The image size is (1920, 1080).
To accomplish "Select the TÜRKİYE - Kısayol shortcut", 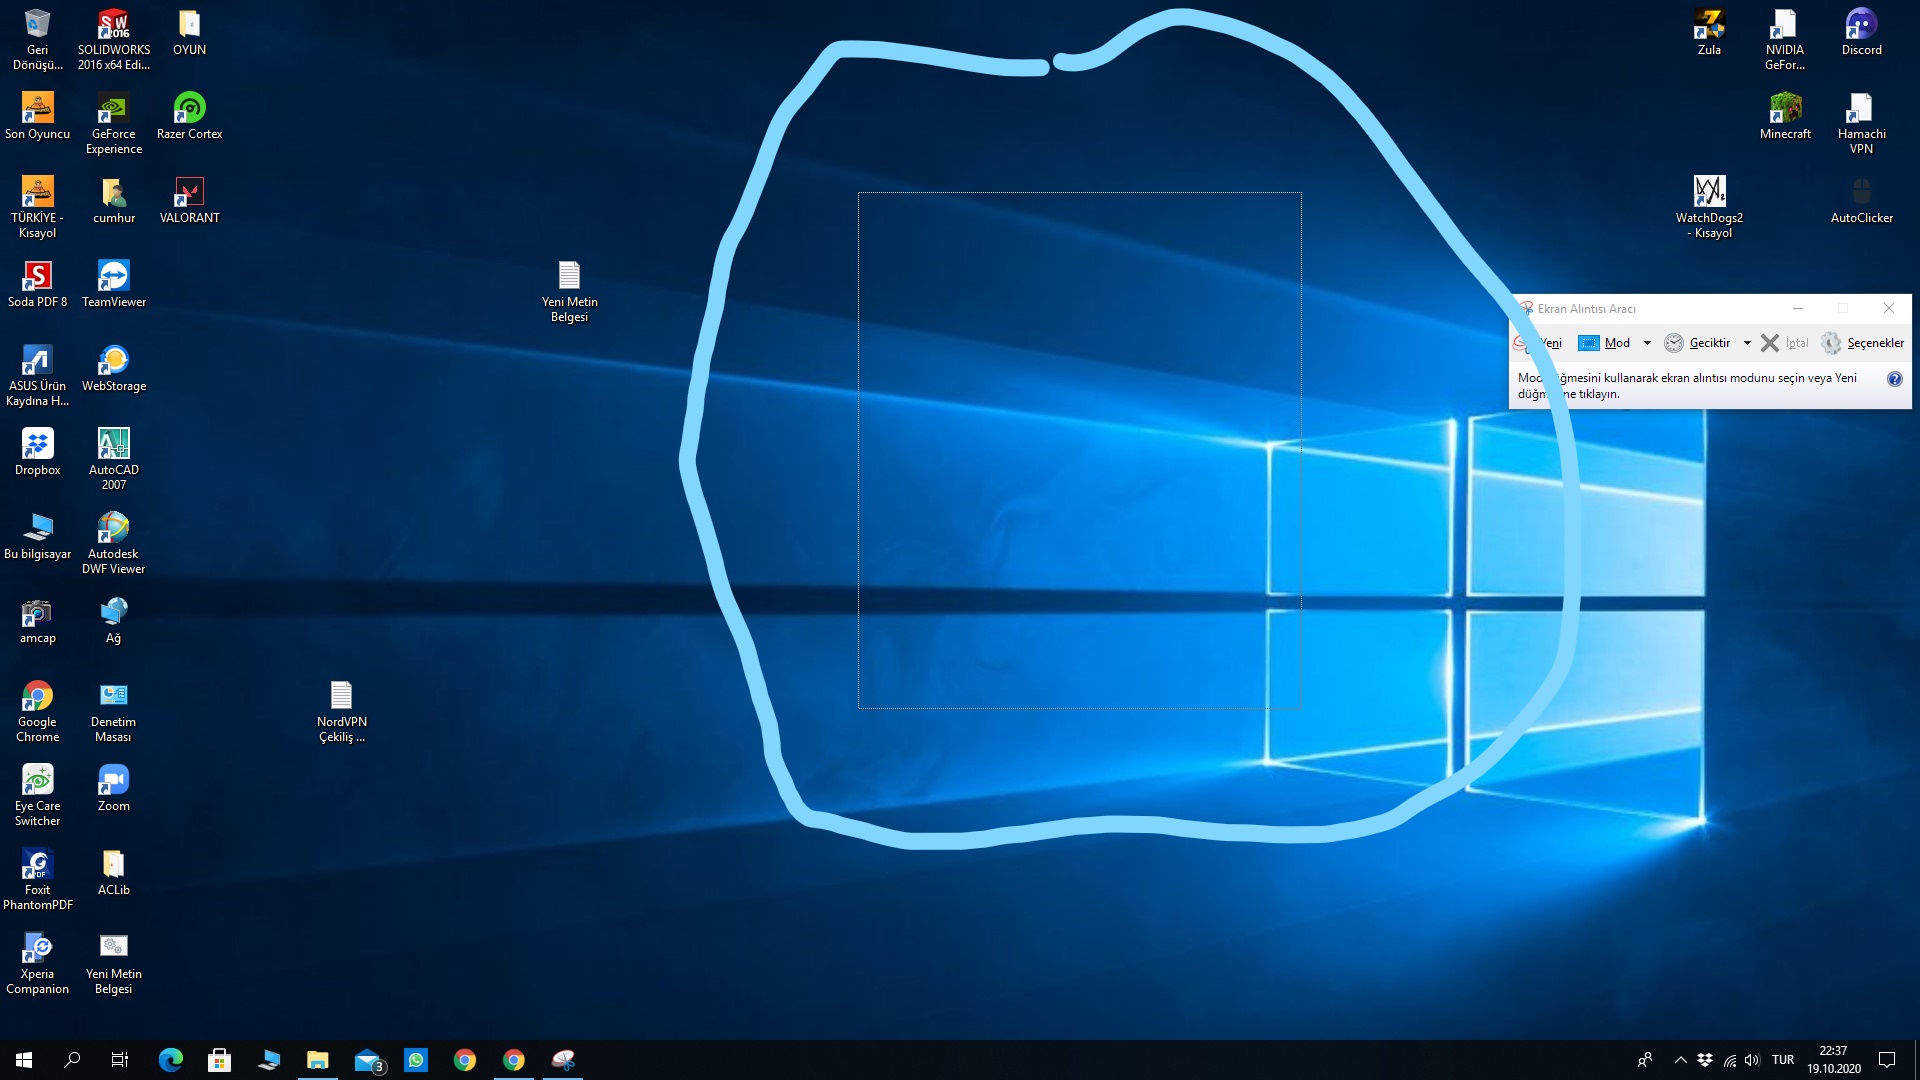I will [37, 207].
